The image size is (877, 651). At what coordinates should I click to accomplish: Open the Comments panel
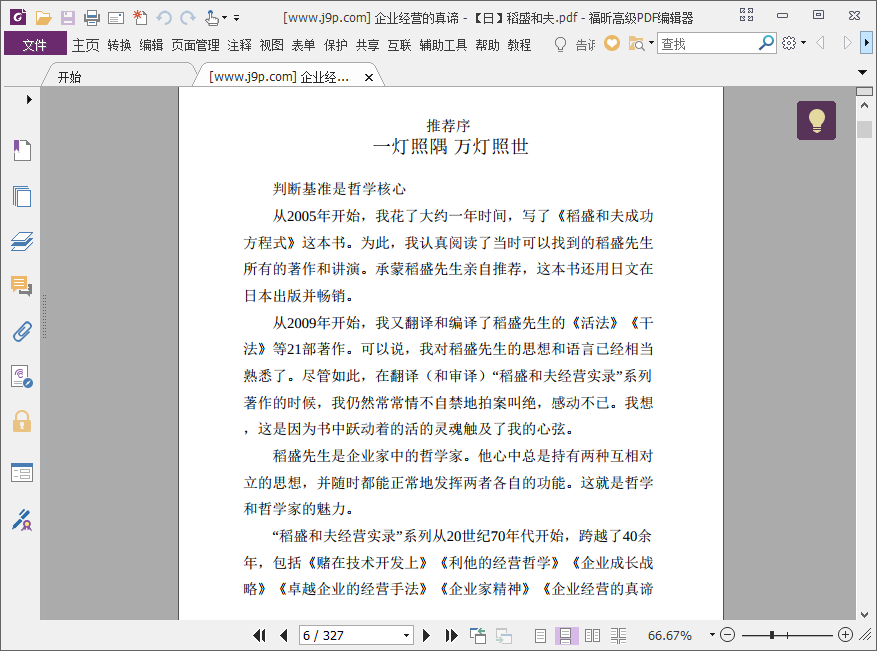22,286
